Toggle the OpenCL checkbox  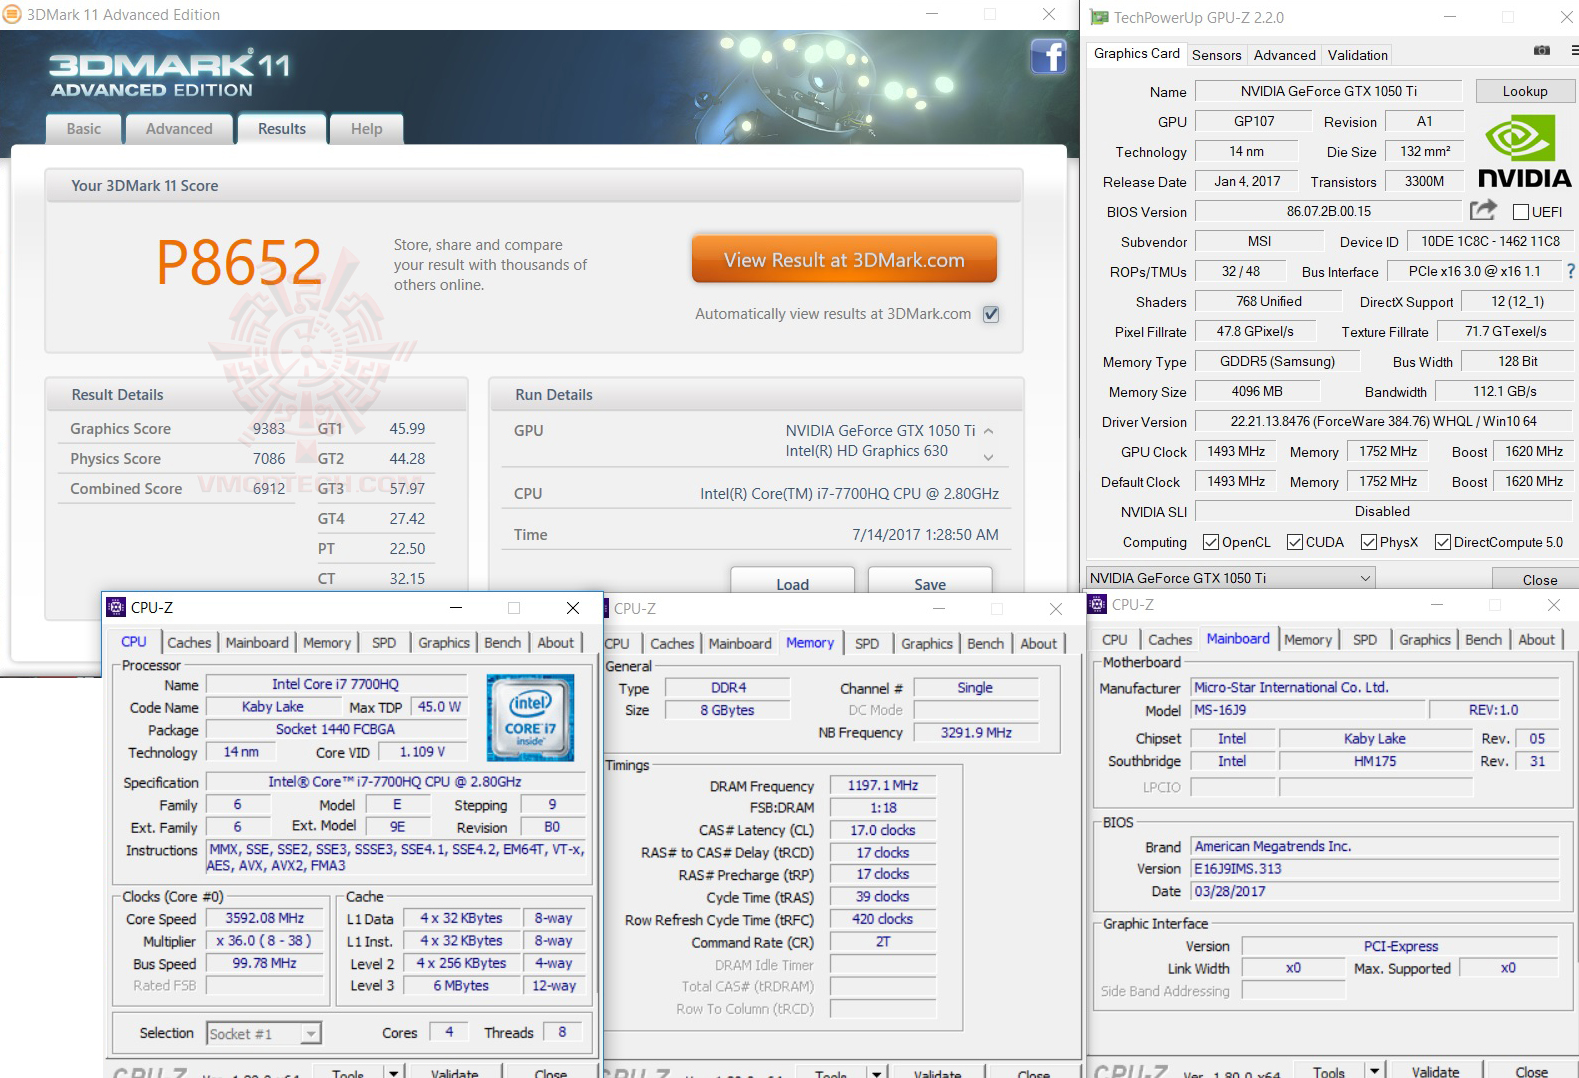click(1211, 542)
